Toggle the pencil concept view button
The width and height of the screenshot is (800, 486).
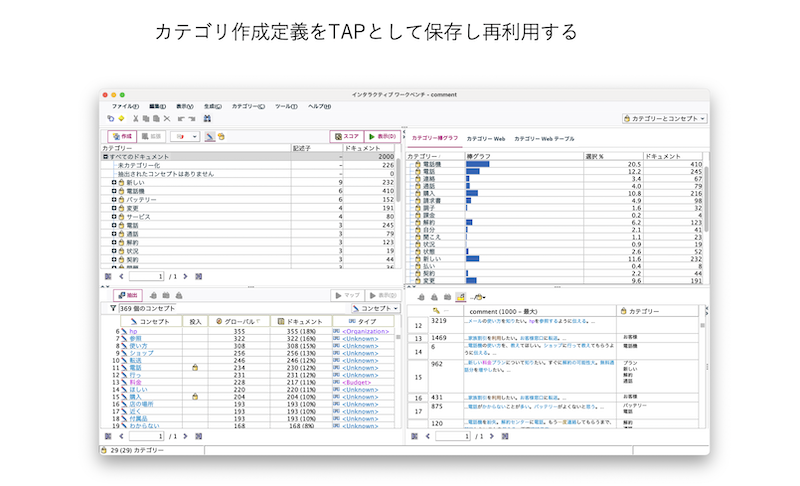[x=210, y=137]
